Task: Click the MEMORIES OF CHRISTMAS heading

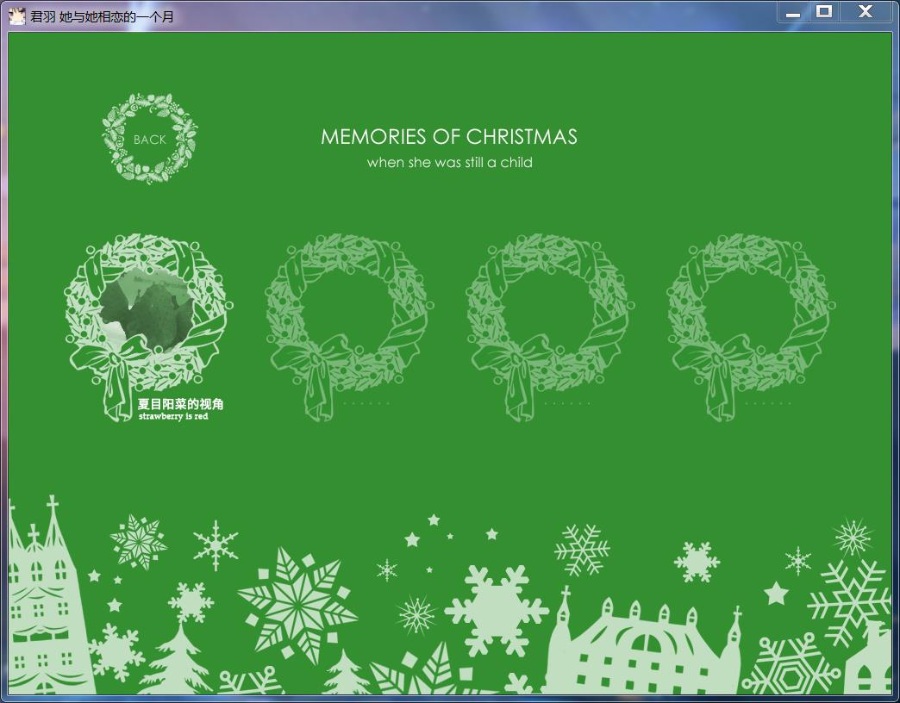Action: pos(449,137)
